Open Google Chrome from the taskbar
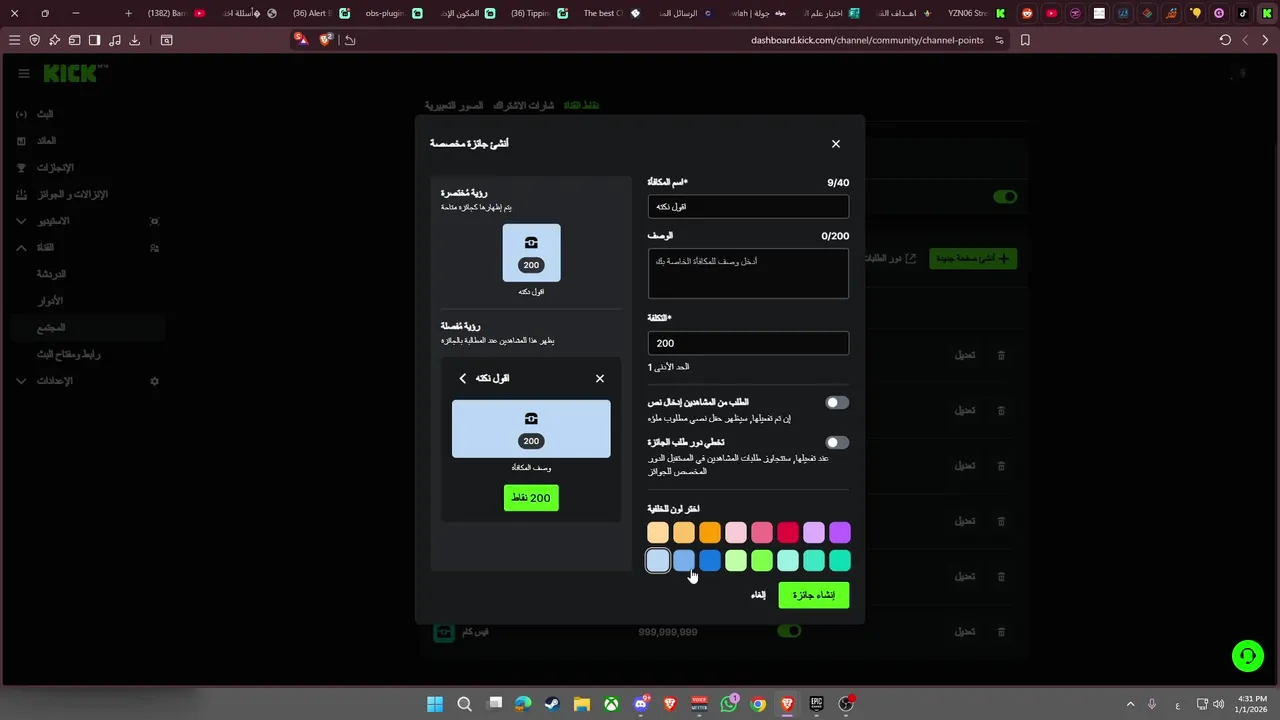The image size is (1280, 720). (758, 704)
